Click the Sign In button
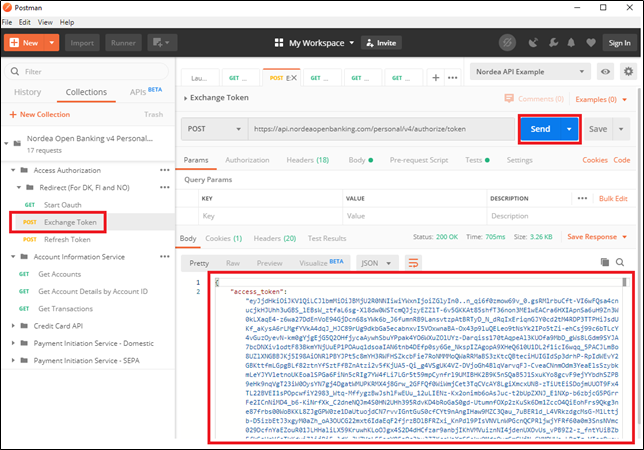The height and width of the screenshot is (450, 644). (x=619, y=43)
